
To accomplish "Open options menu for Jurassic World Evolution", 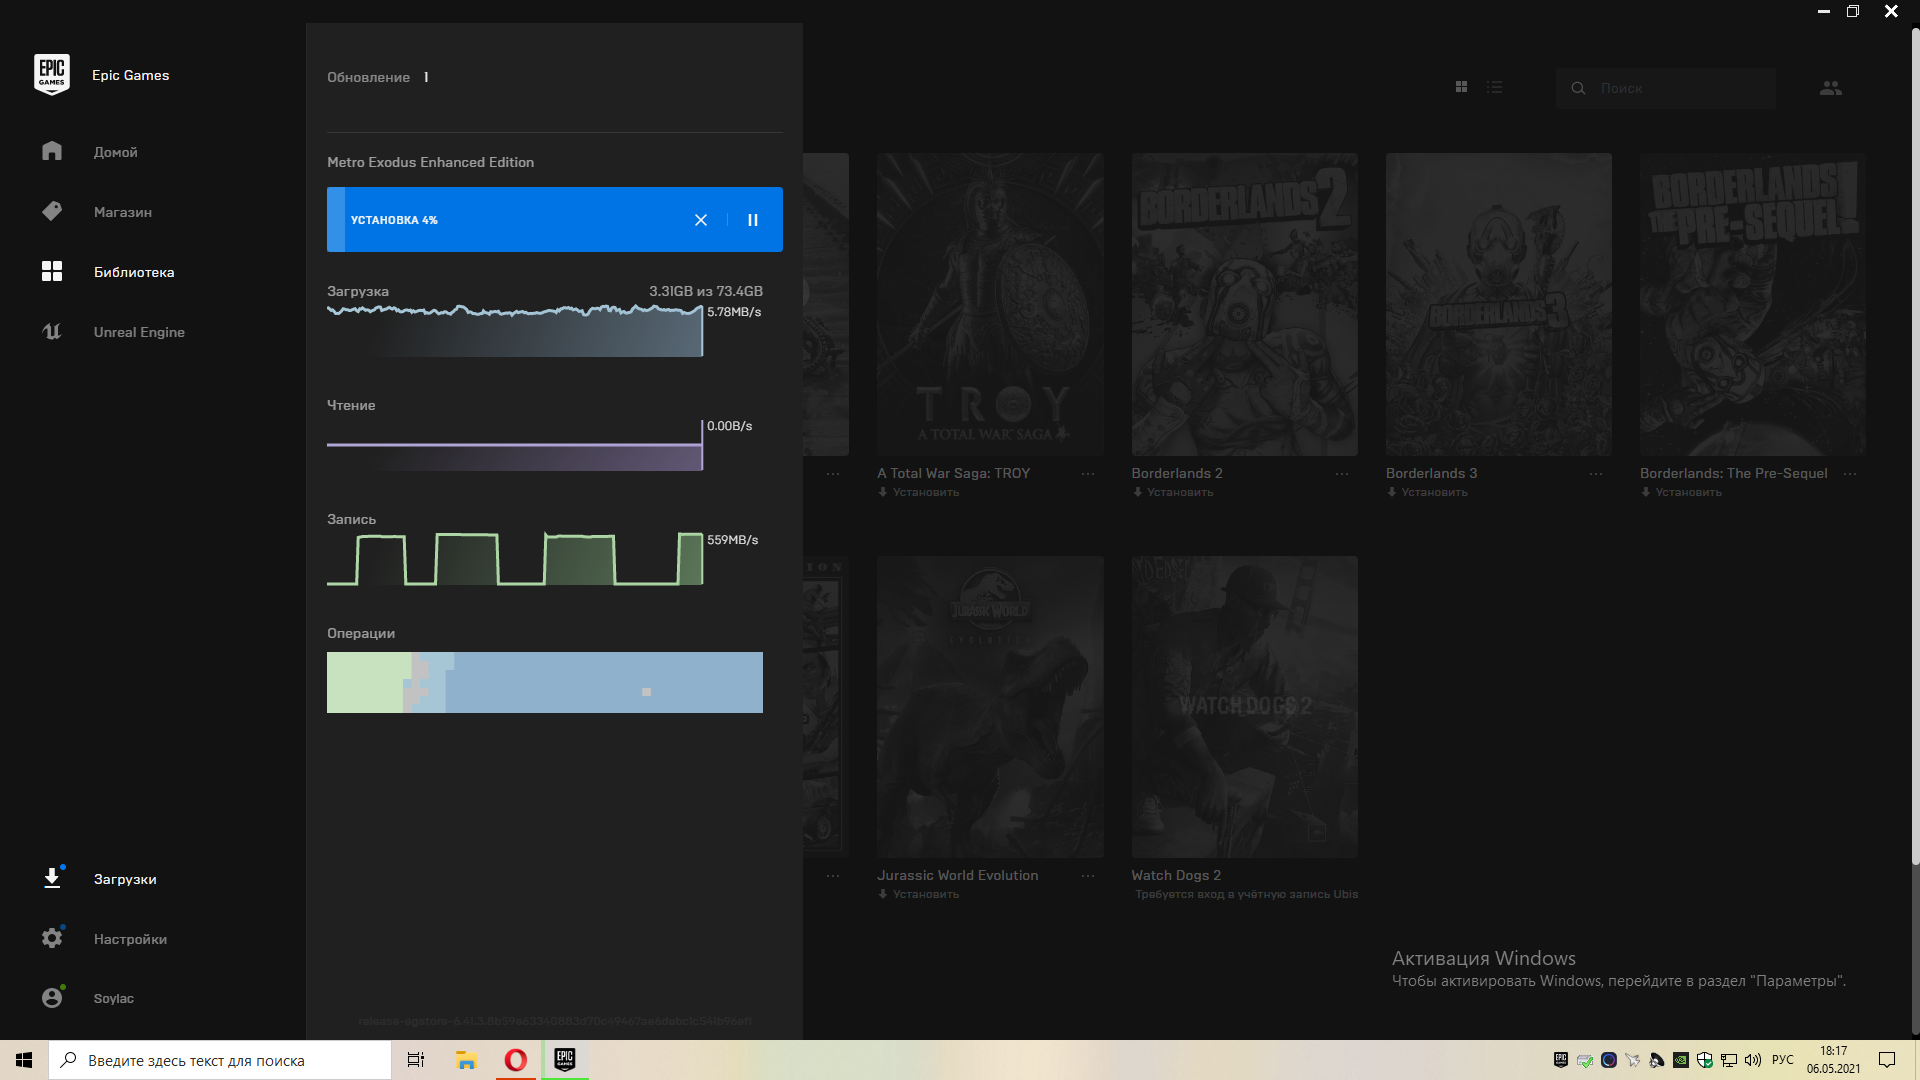I will [x=1087, y=876].
